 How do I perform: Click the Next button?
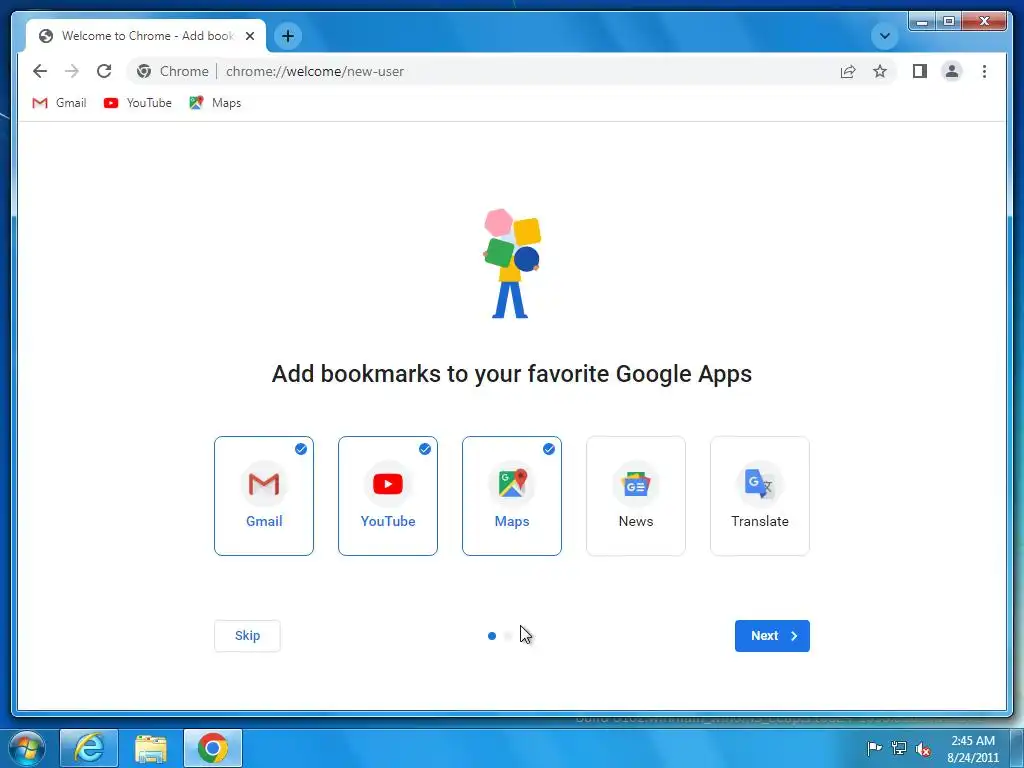(772, 635)
